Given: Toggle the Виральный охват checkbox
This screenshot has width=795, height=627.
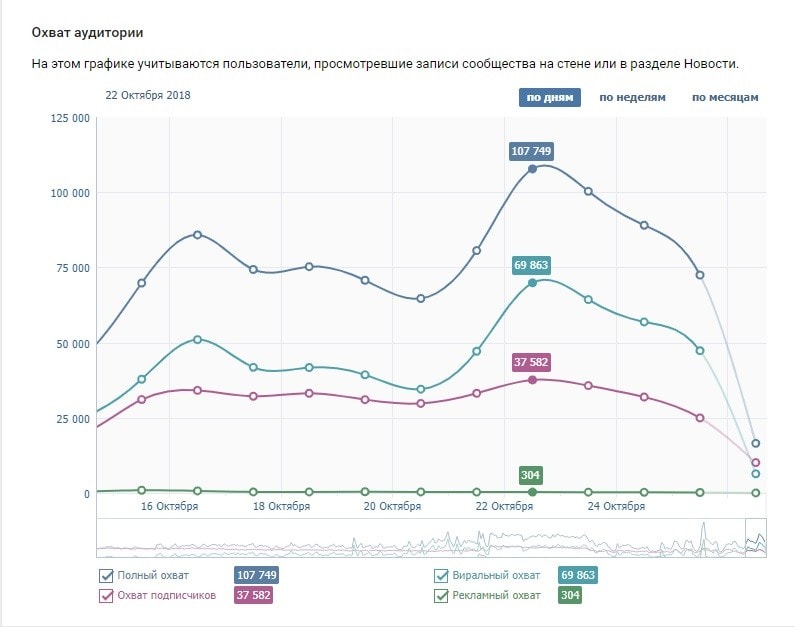Looking at the screenshot, I should 441,575.
